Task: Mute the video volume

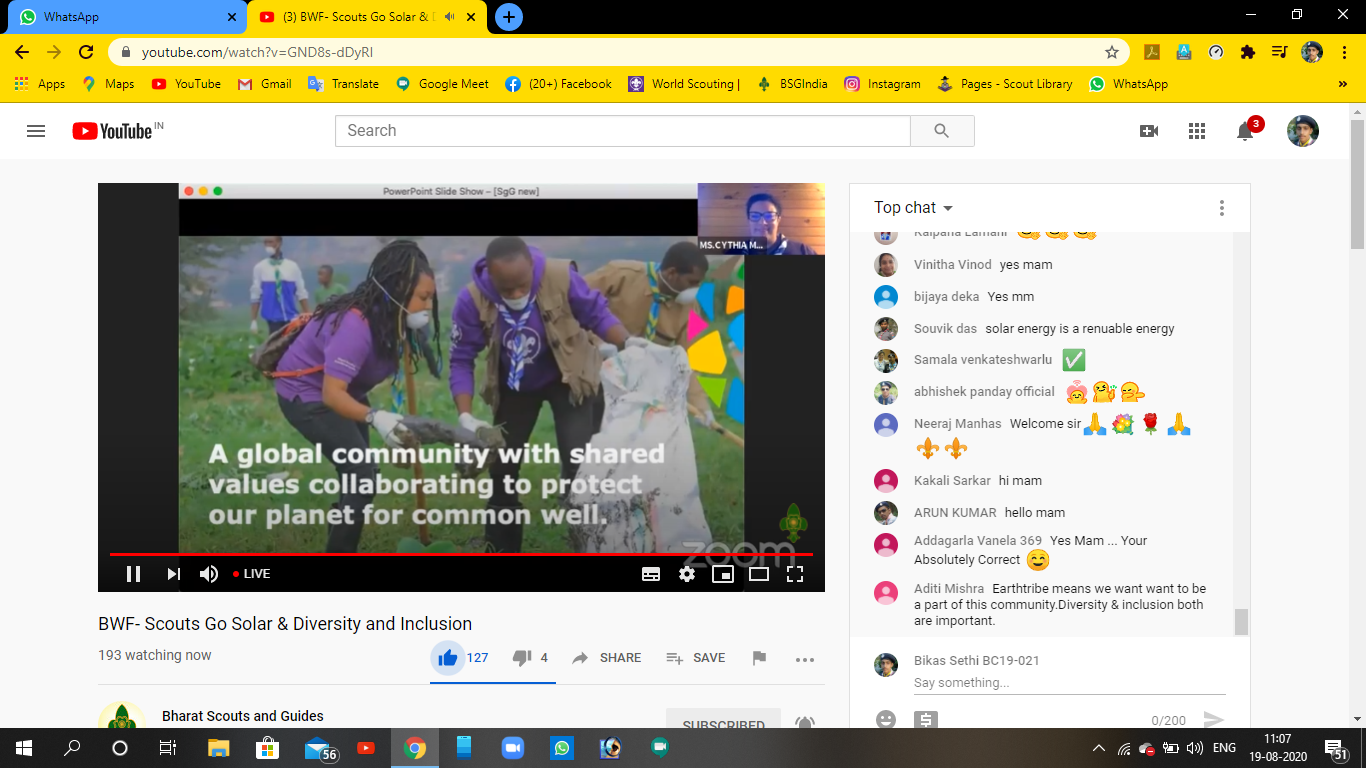Action: click(x=209, y=574)
